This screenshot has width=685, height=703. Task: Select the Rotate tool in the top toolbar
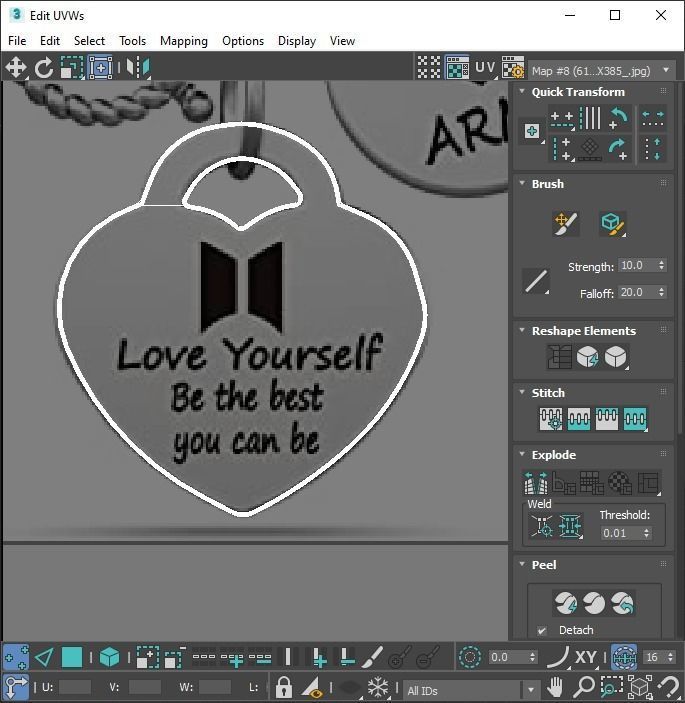point(44,68)
